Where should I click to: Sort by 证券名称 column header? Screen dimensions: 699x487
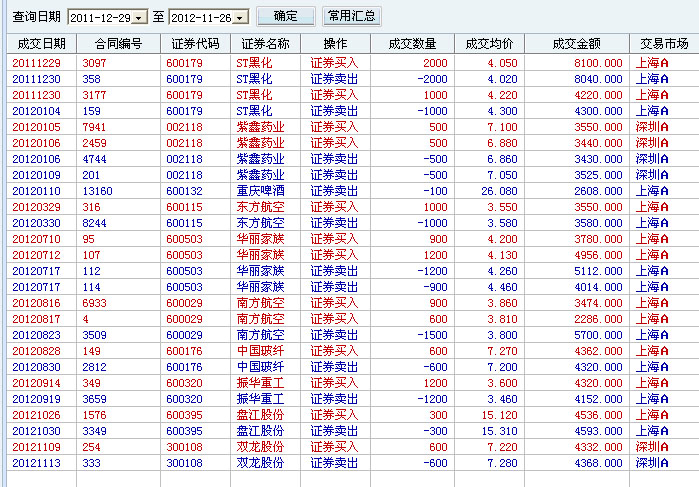[x=266, y=44]
